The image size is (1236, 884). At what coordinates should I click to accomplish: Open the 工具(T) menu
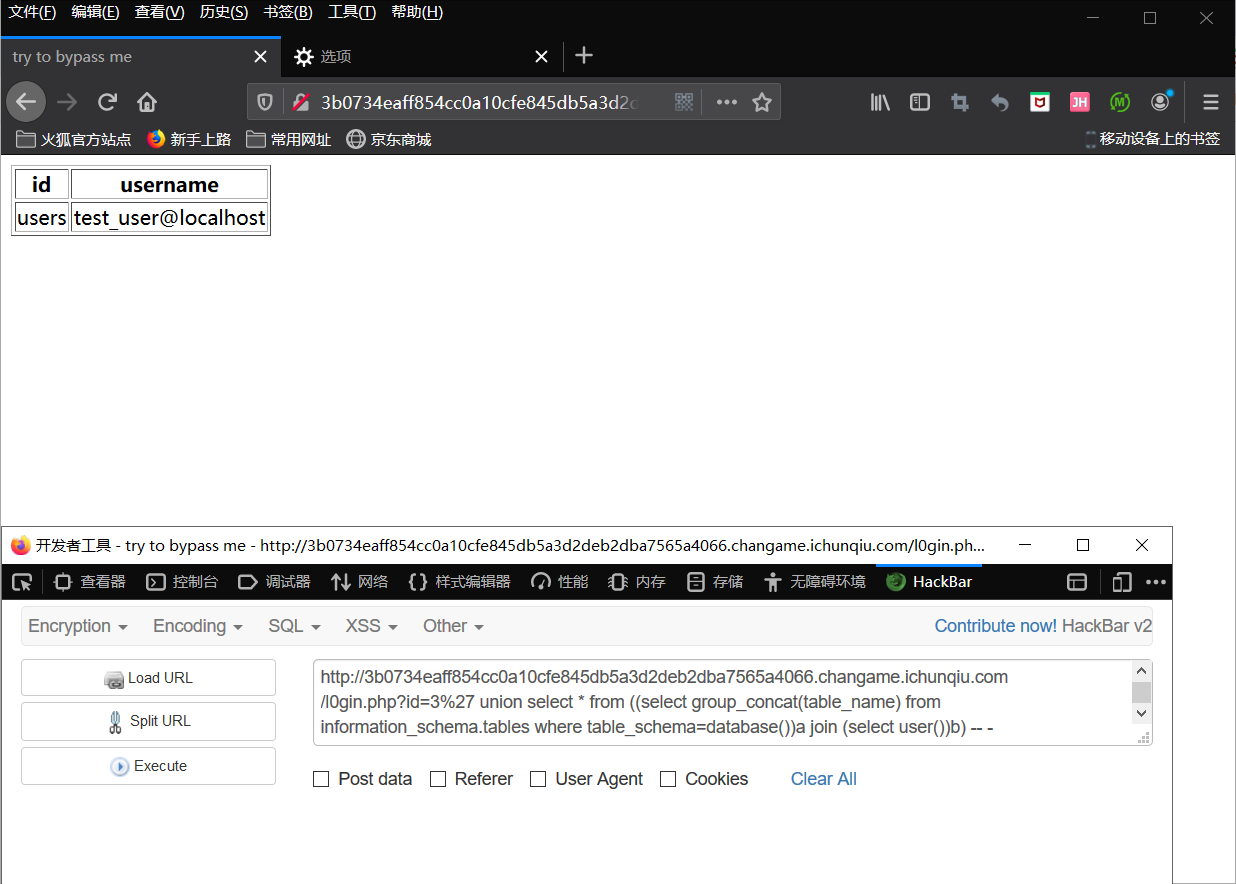pyautogui.click(x=352, y=12)
